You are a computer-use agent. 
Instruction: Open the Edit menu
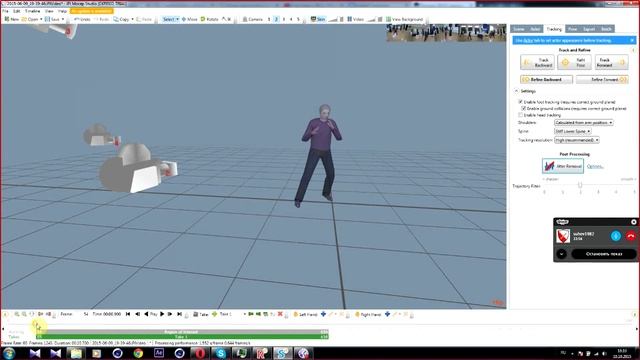16,11
